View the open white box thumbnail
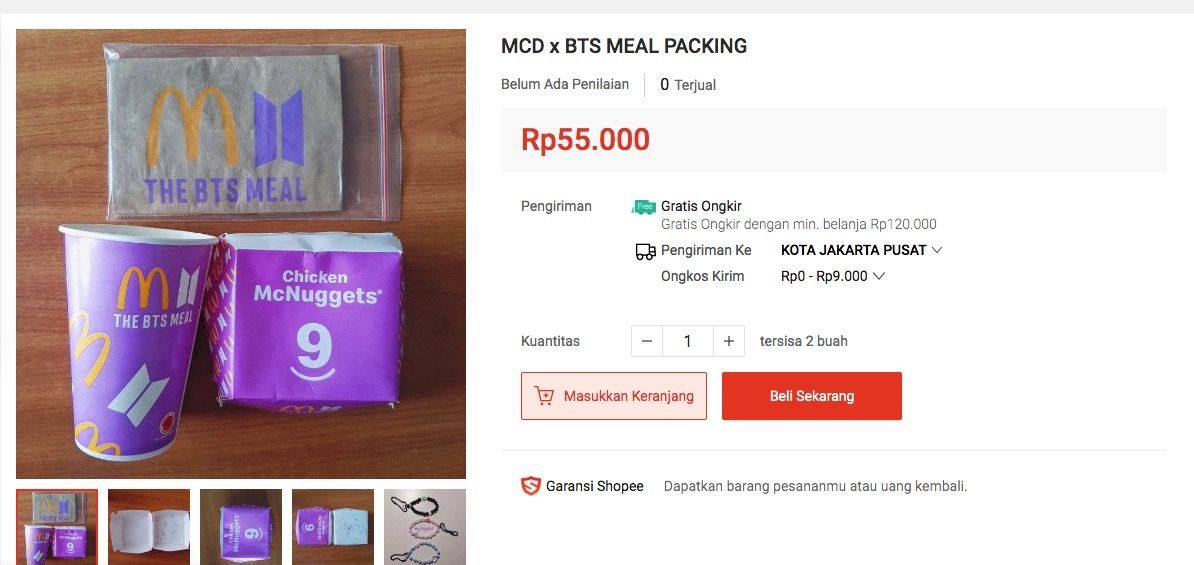Screen dimensions: 1194x565 [149, 527]
